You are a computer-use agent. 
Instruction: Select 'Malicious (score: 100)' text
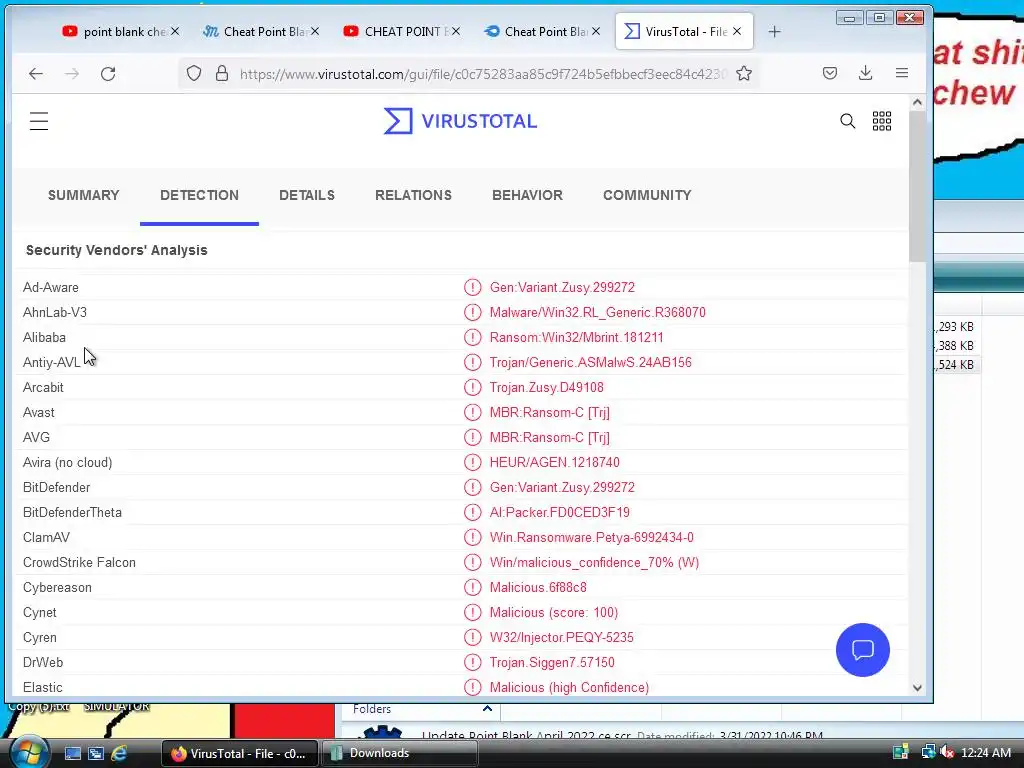[x=554, y=613]
